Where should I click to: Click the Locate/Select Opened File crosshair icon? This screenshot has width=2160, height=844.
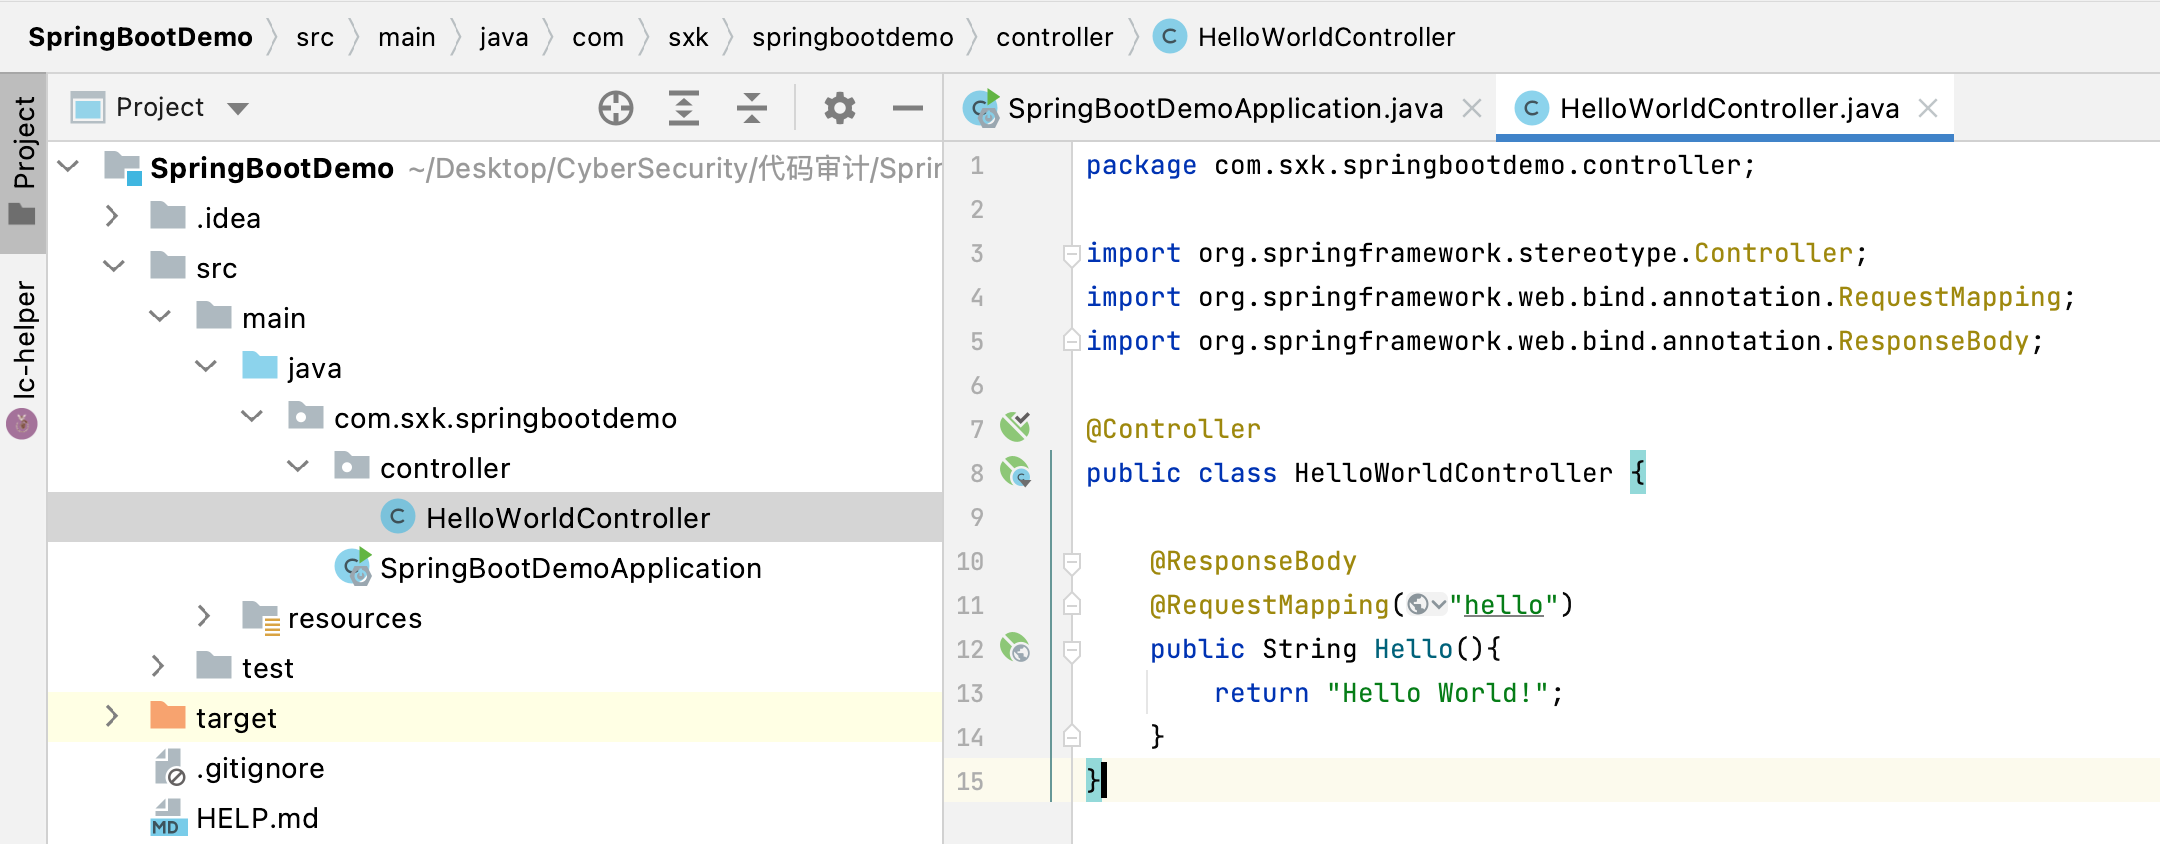(x=616, y=108)
